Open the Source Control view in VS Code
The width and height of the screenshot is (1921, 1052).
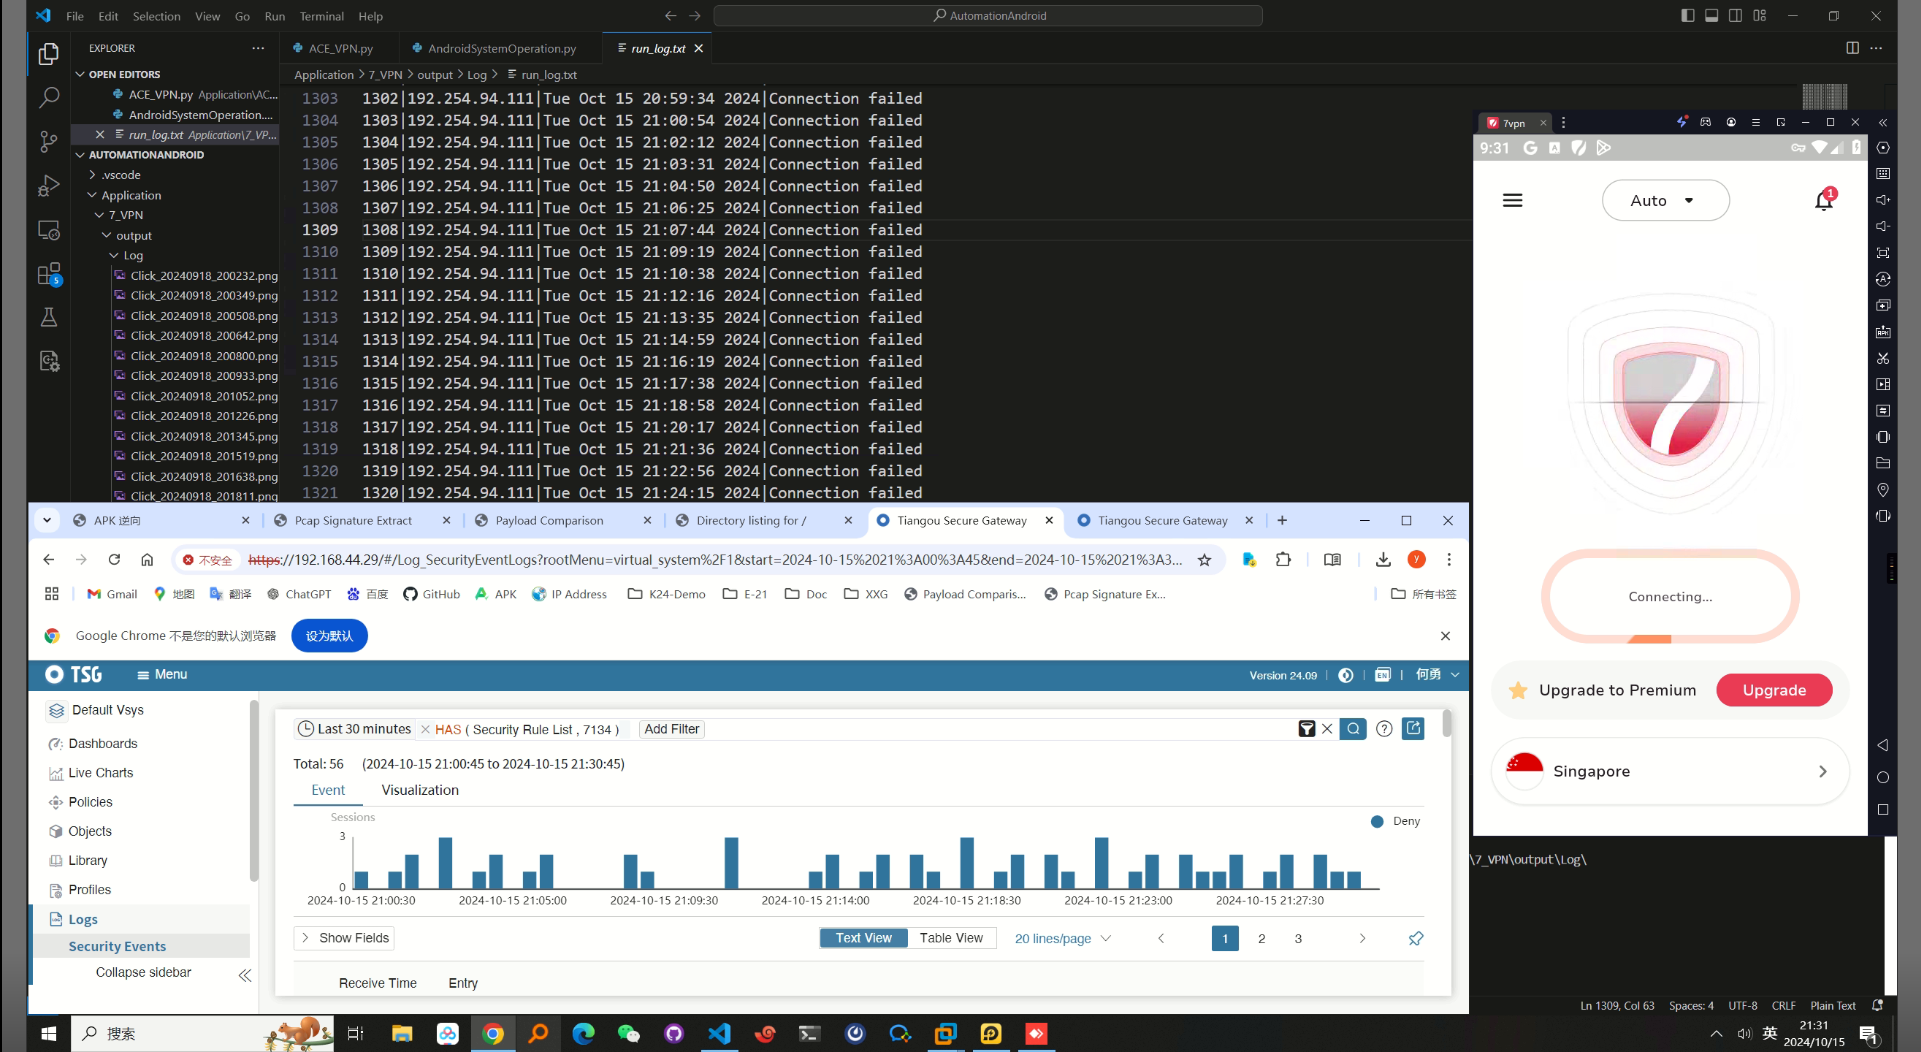point(48,141)
